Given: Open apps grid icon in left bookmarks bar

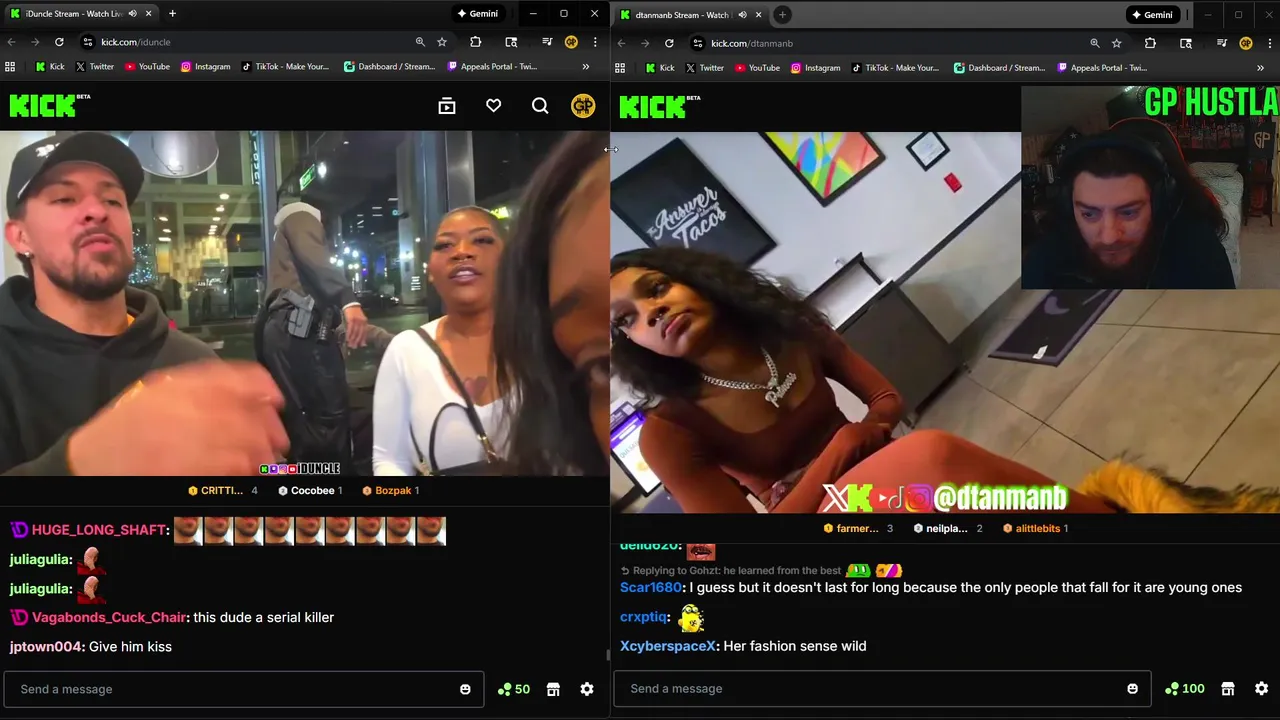Looking at the screenshot, I should [10, 67].
